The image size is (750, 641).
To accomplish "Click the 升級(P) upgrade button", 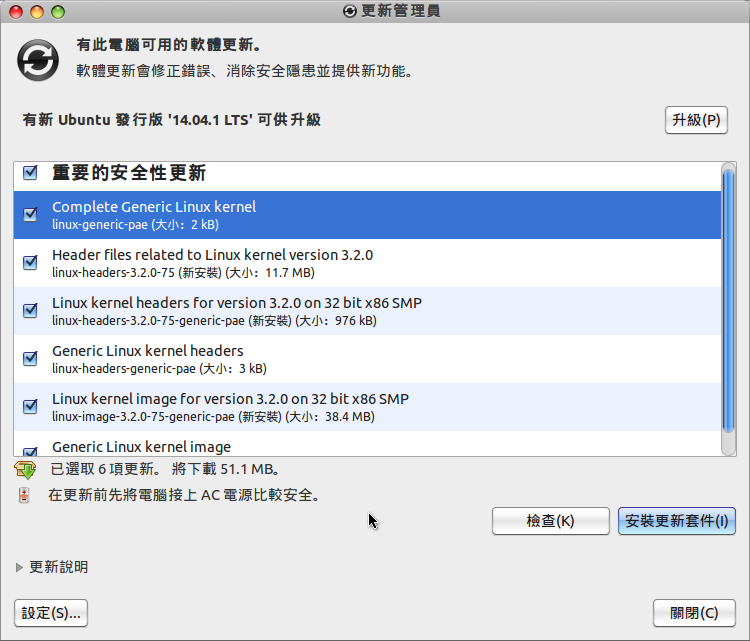I will coord(695,120).
